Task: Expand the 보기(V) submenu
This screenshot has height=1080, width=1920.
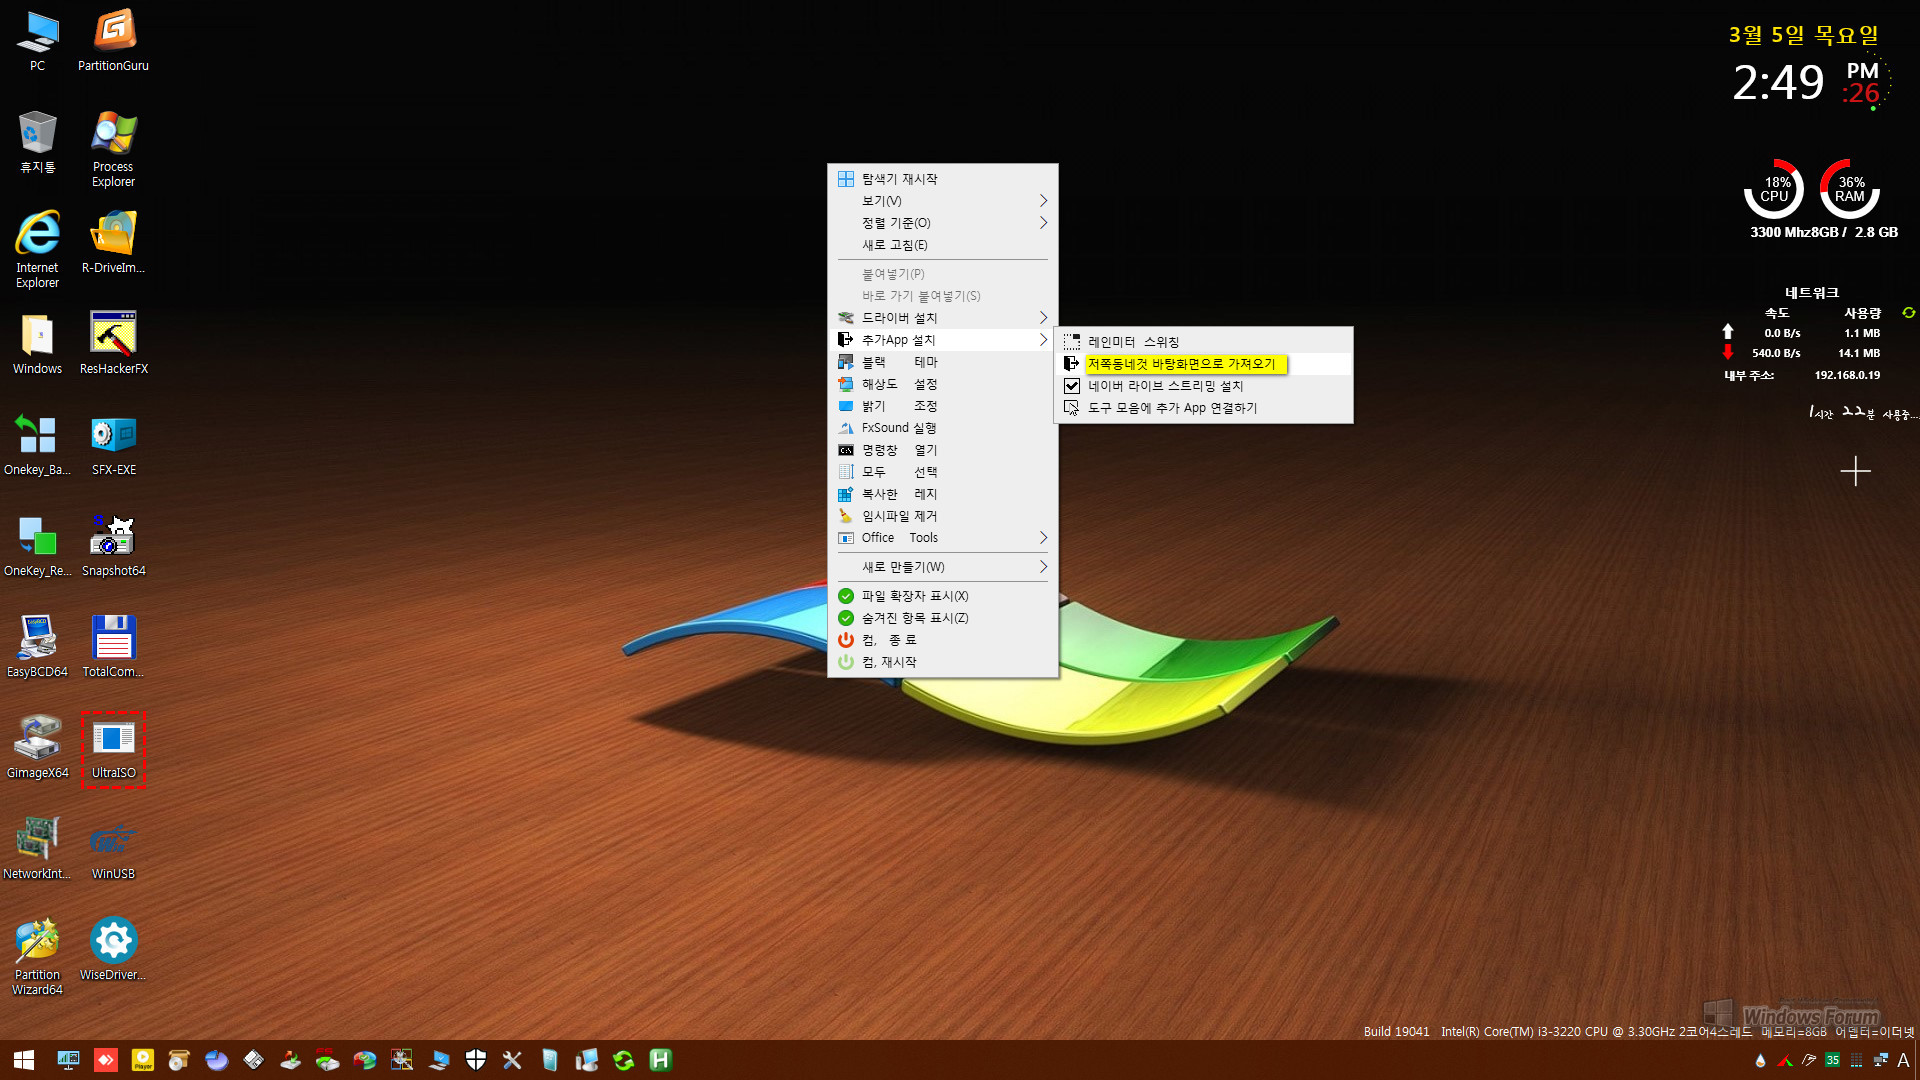Action: tap(943, 201)
